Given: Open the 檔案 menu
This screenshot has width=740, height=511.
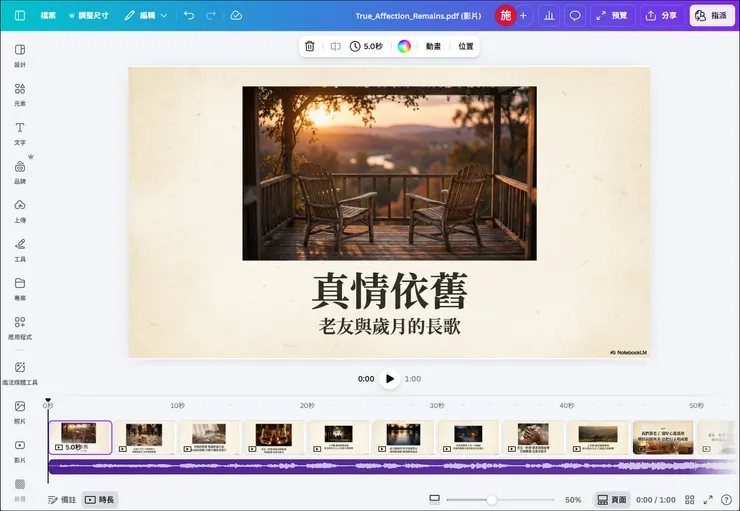Looking at the screenshot, I should pos(48,16).
